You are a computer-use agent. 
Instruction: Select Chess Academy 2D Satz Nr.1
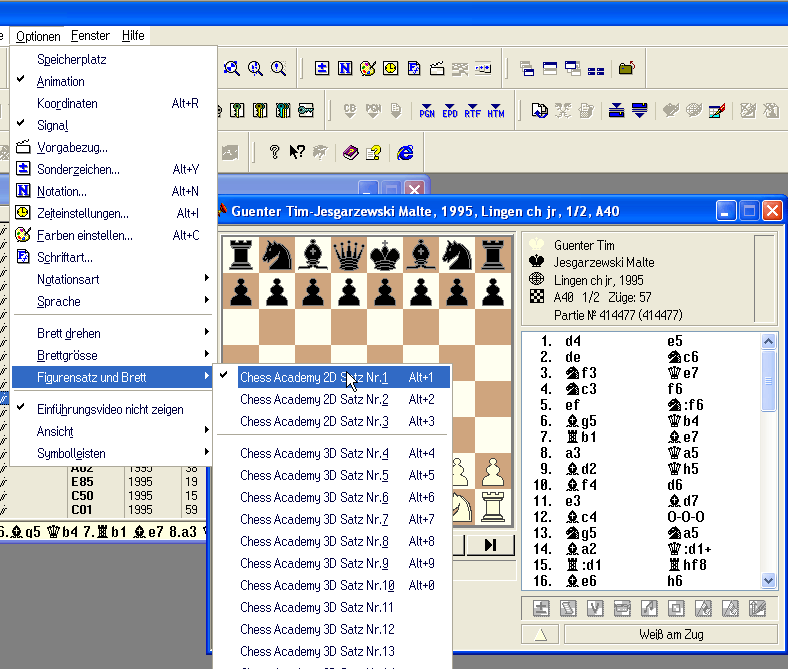click(x=332, y=377)
